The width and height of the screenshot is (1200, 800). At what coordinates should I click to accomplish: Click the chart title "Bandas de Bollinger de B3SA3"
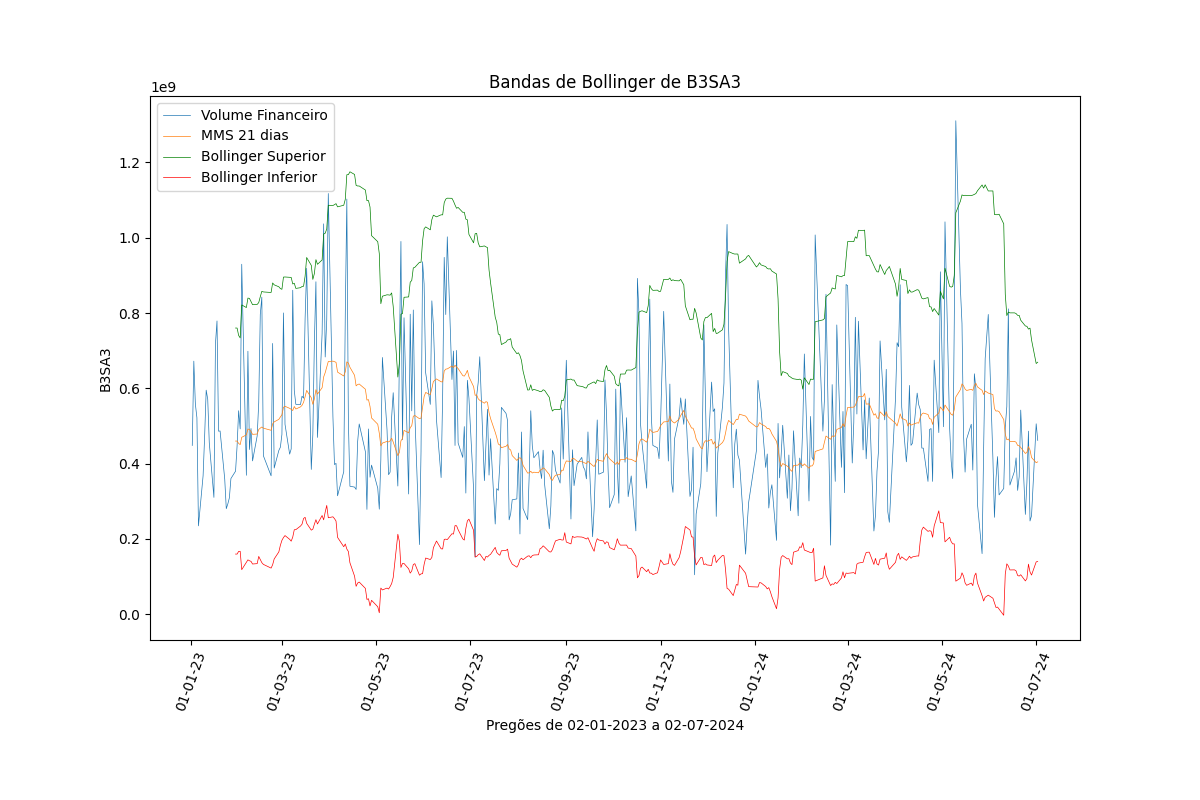click(614, 82)
